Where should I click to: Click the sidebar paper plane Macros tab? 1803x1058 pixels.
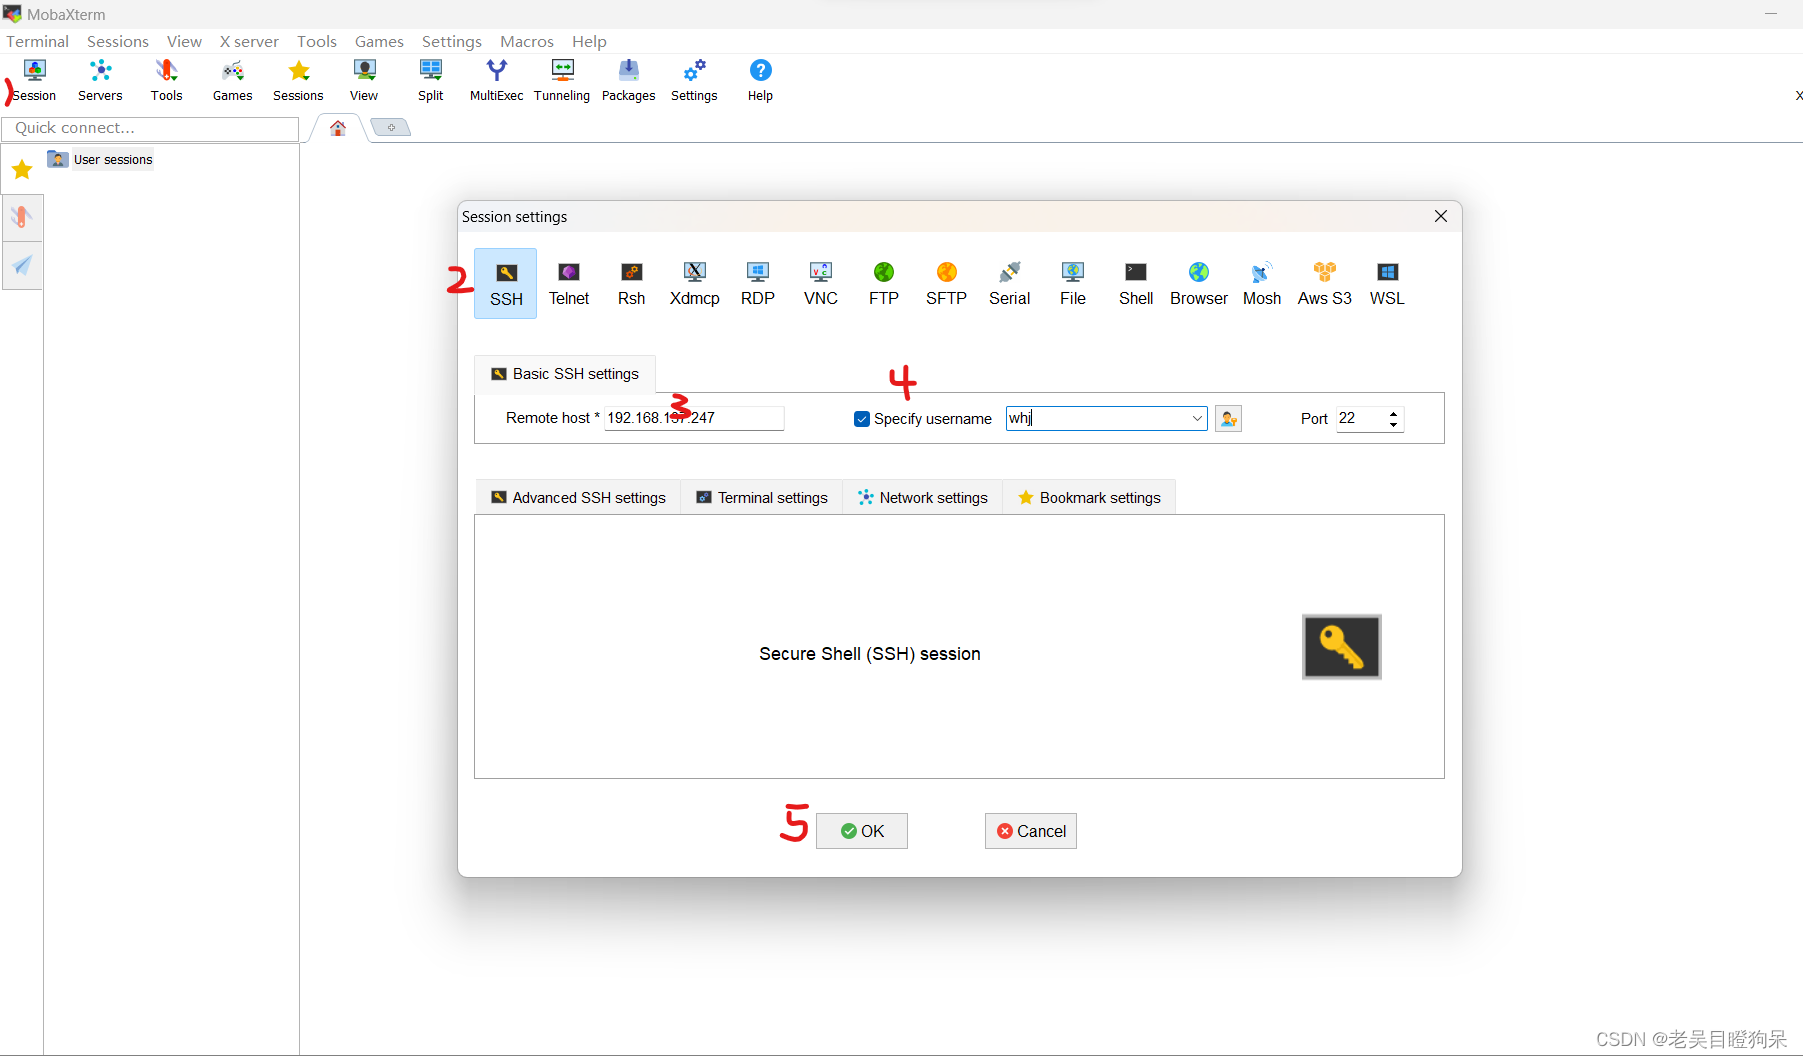22,265
